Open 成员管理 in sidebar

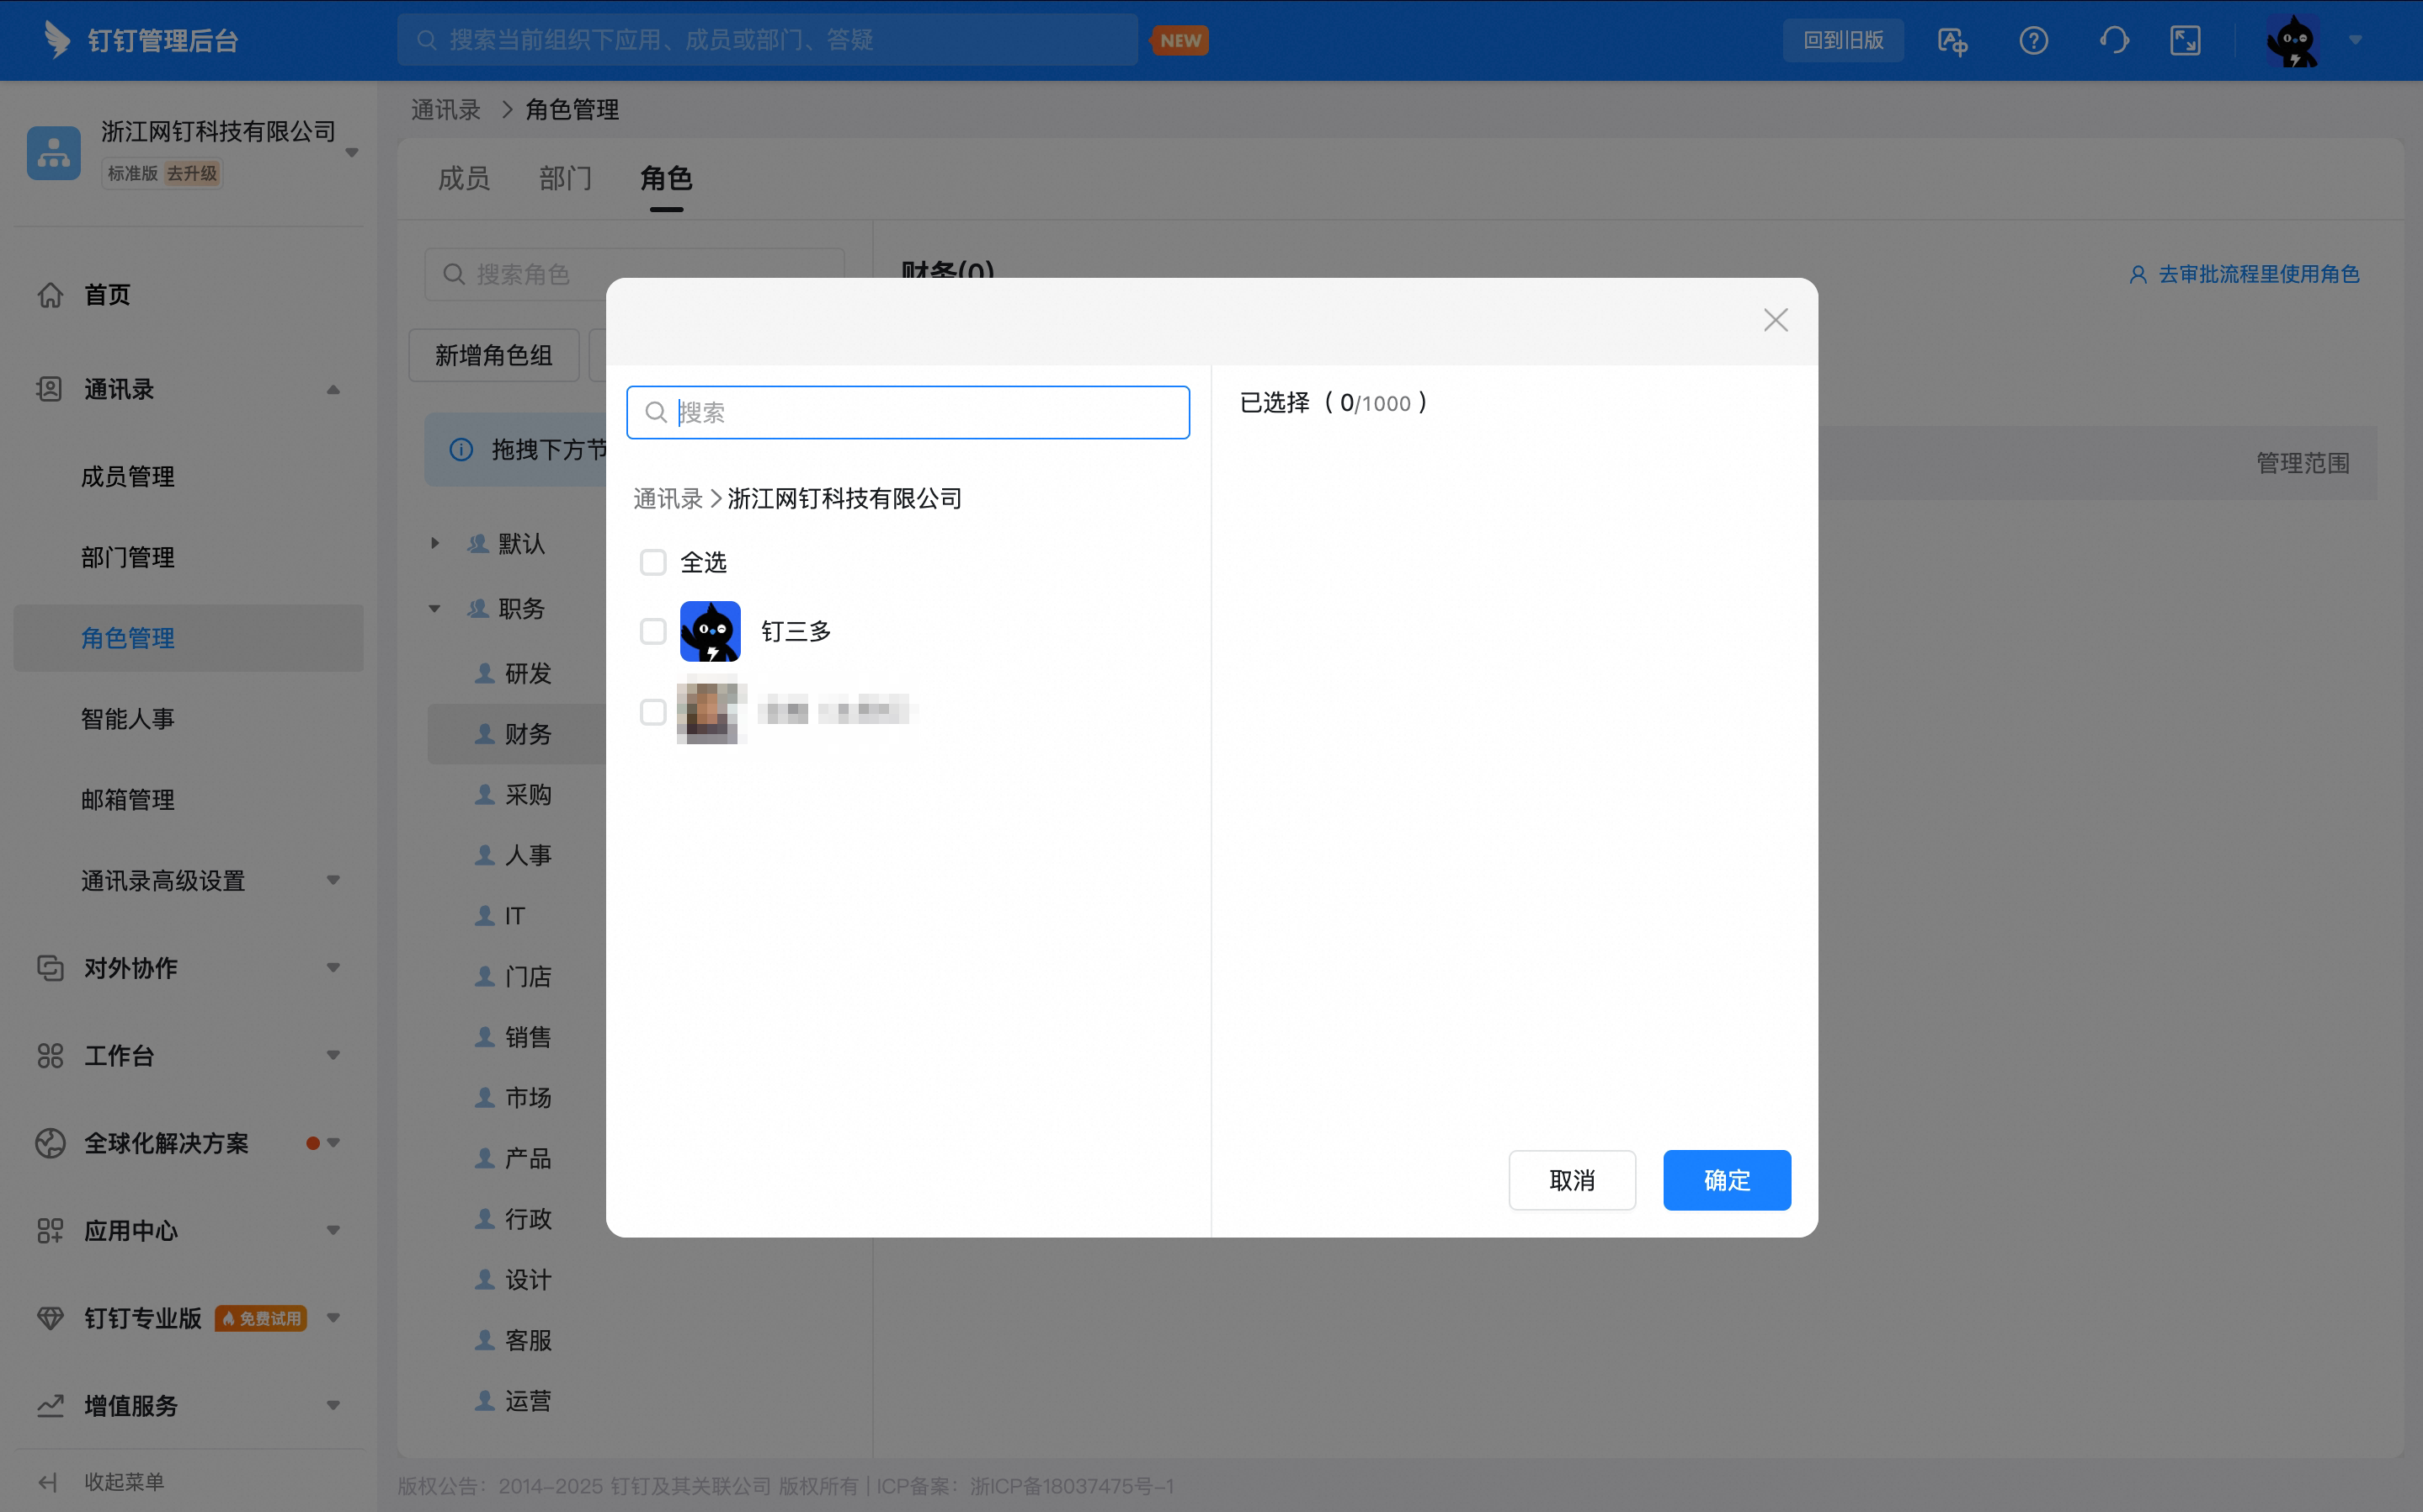click(x=128, y=477)
